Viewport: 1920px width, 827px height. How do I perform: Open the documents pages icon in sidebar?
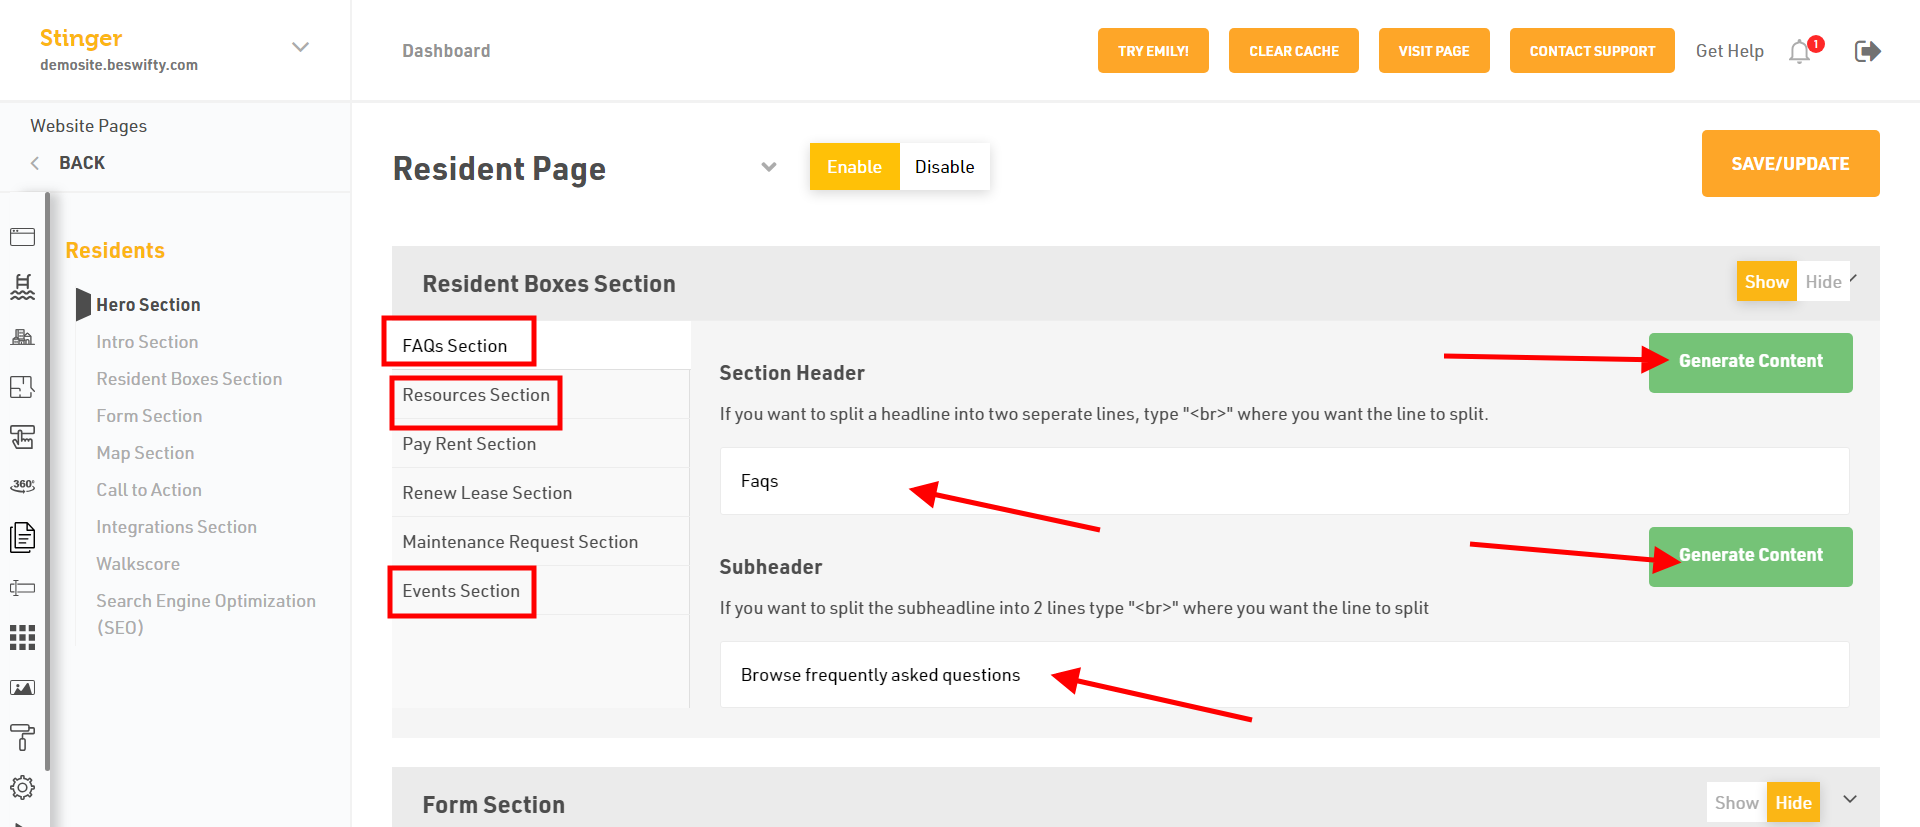(x=22, y=537)
